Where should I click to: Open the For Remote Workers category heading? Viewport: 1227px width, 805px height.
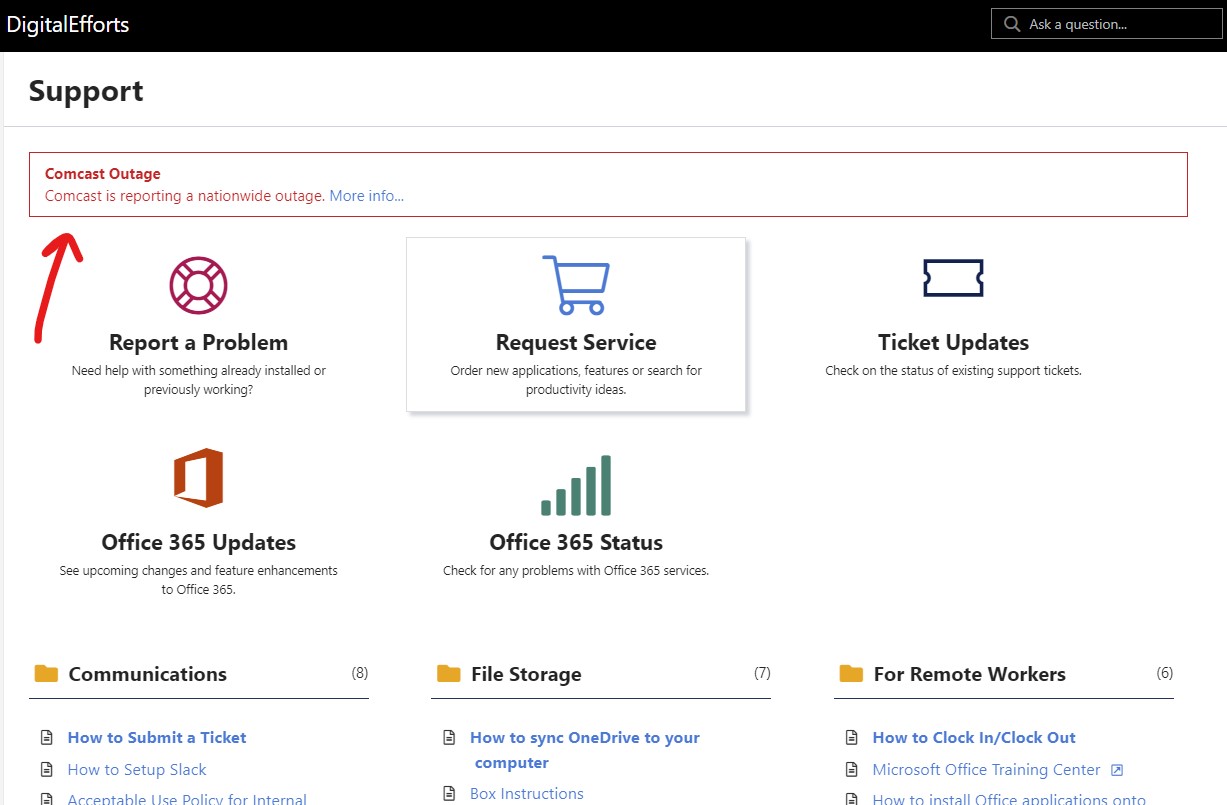coord(970,674)
